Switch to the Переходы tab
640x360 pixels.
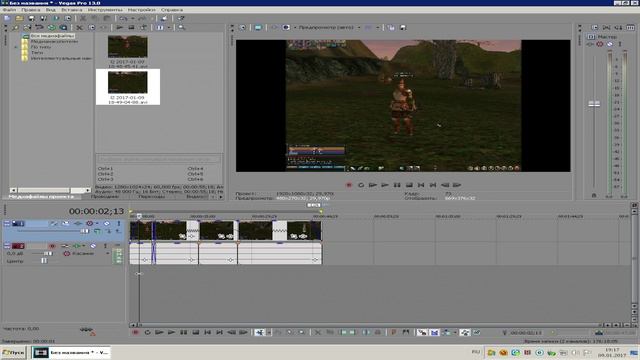coord(151,197)
